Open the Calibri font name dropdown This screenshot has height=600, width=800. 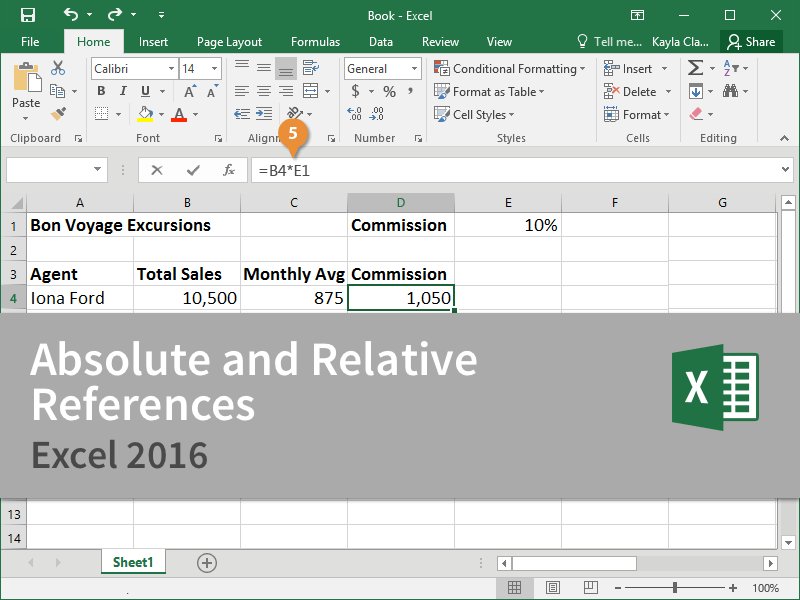pos(171,68)
